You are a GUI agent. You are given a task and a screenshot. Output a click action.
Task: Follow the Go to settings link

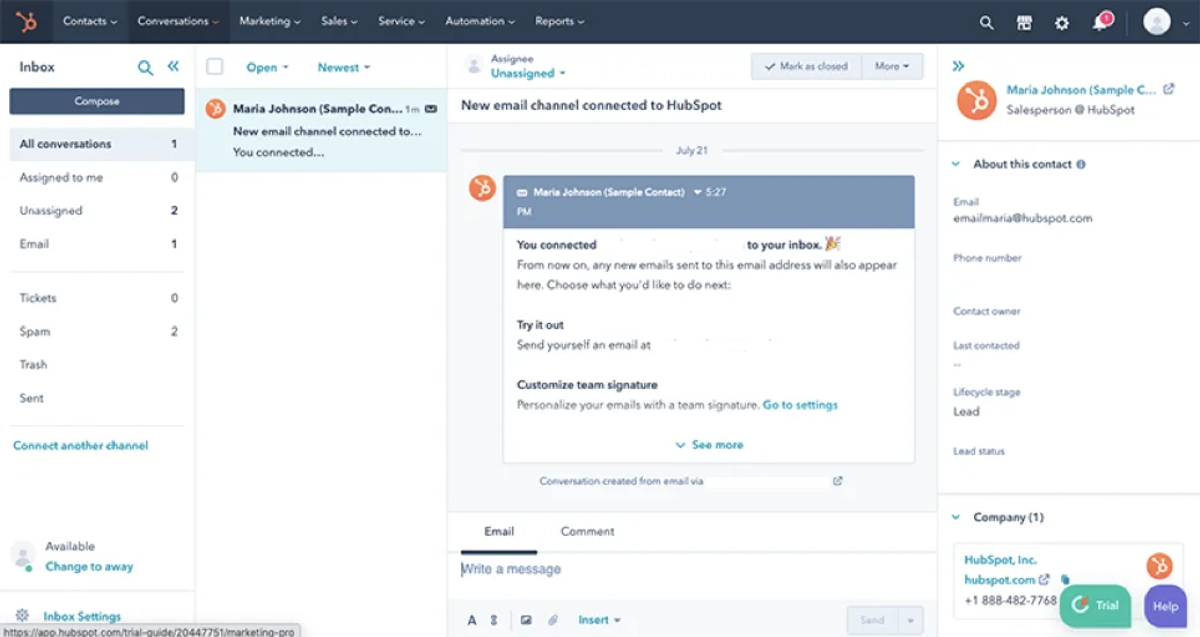(x=800, y=405)
